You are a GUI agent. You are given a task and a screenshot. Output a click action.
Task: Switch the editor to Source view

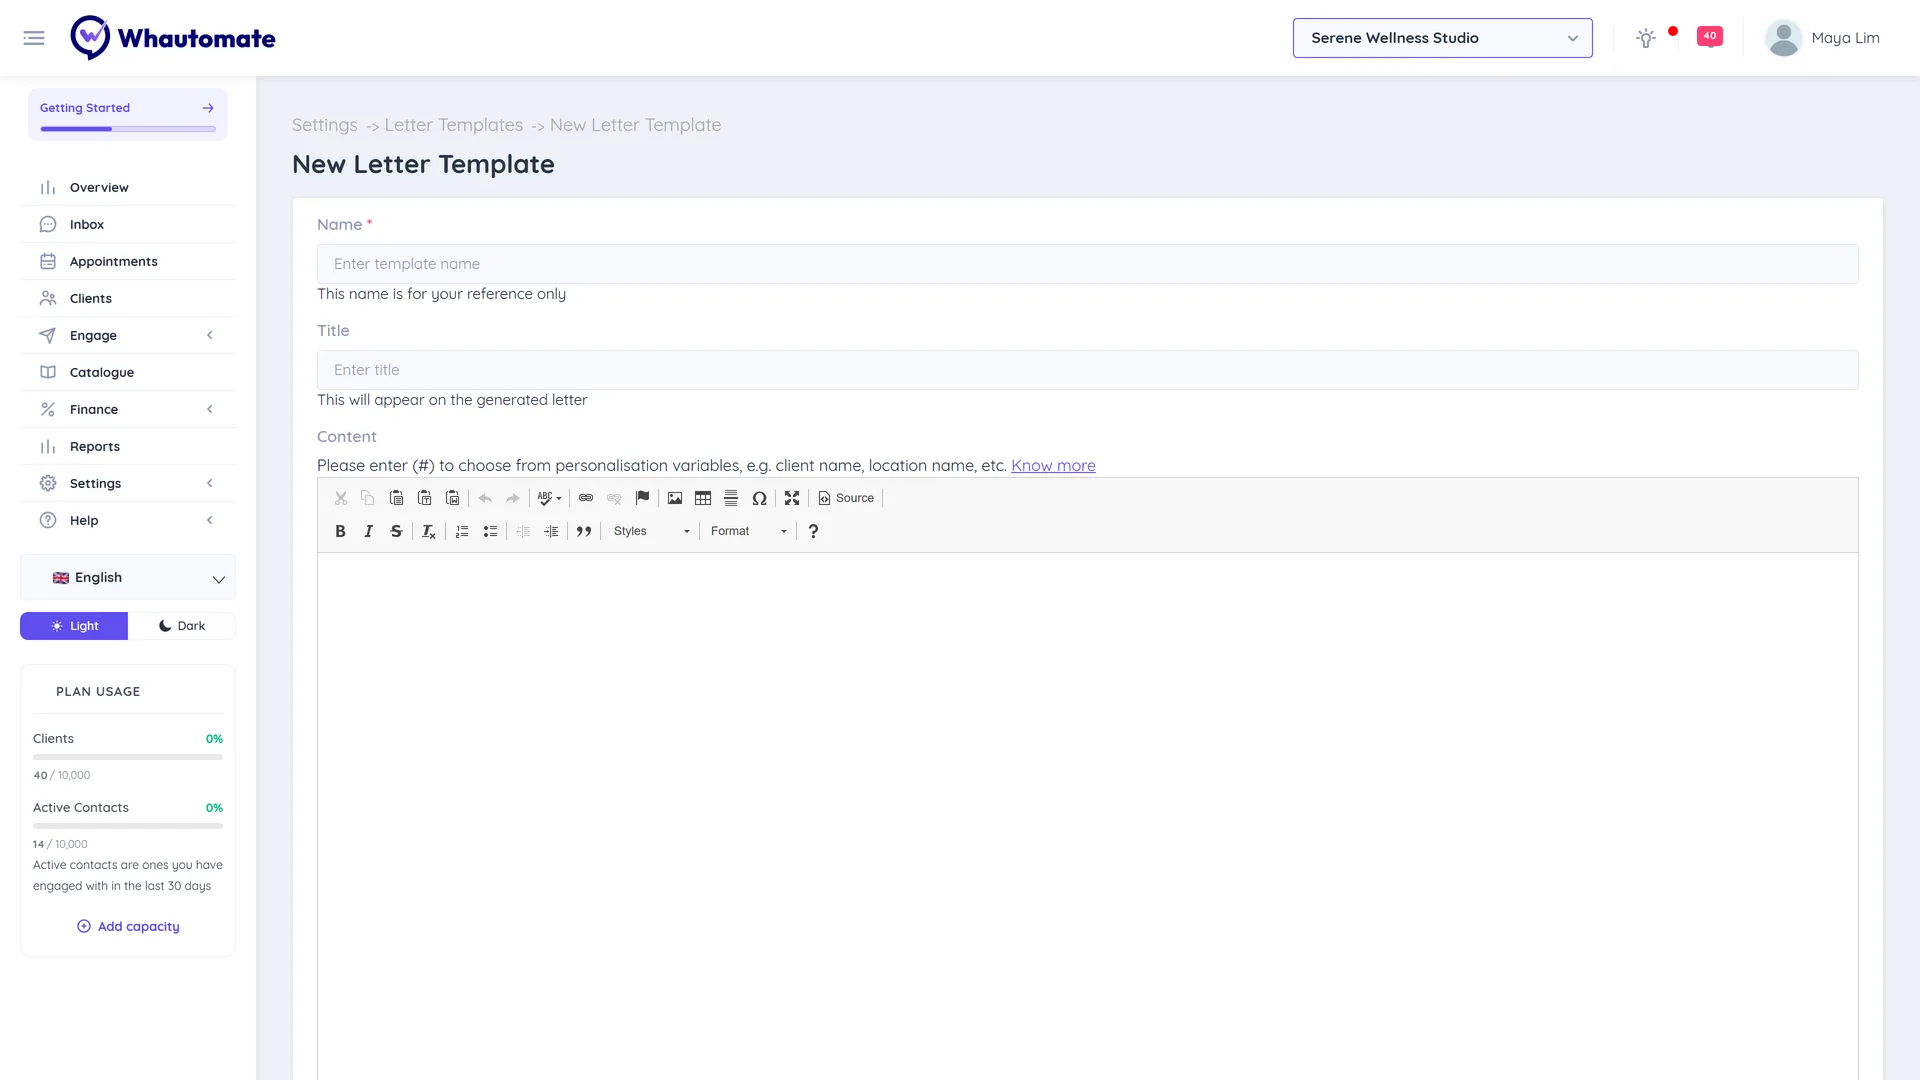tap(846, 498)
